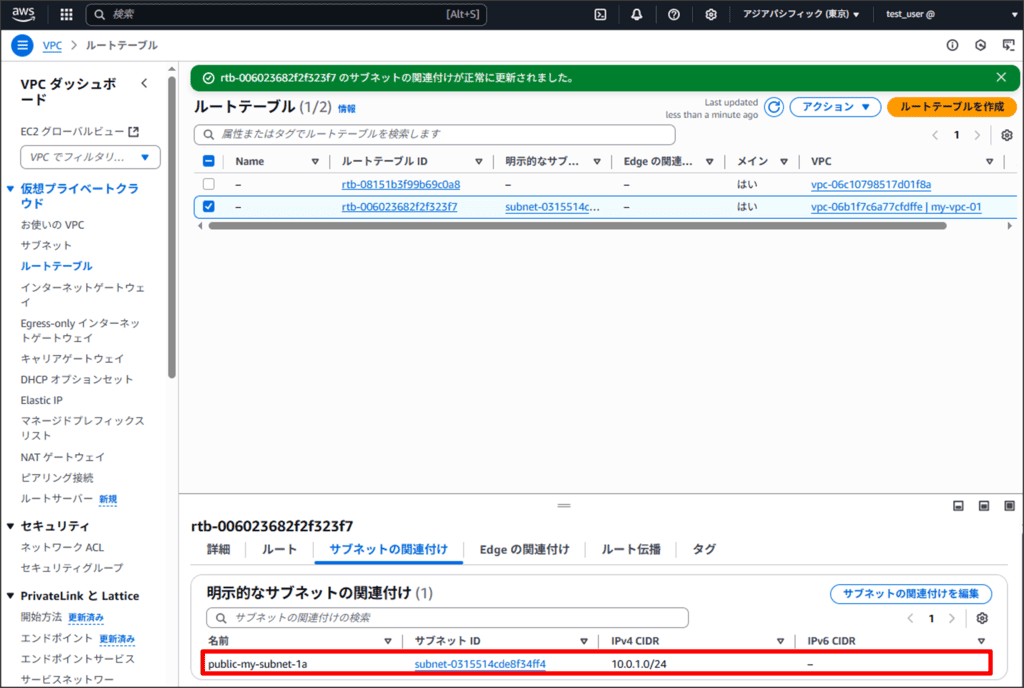
Task: Open the region selector アジアパシフィック (東京)
Action: coord(800,15)
